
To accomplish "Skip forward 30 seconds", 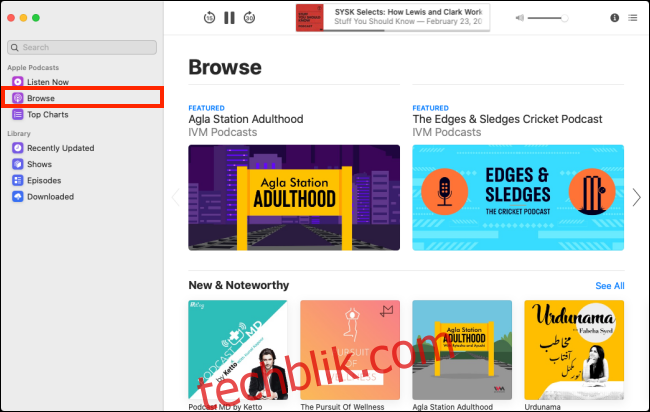I will [x=249, y=18].
